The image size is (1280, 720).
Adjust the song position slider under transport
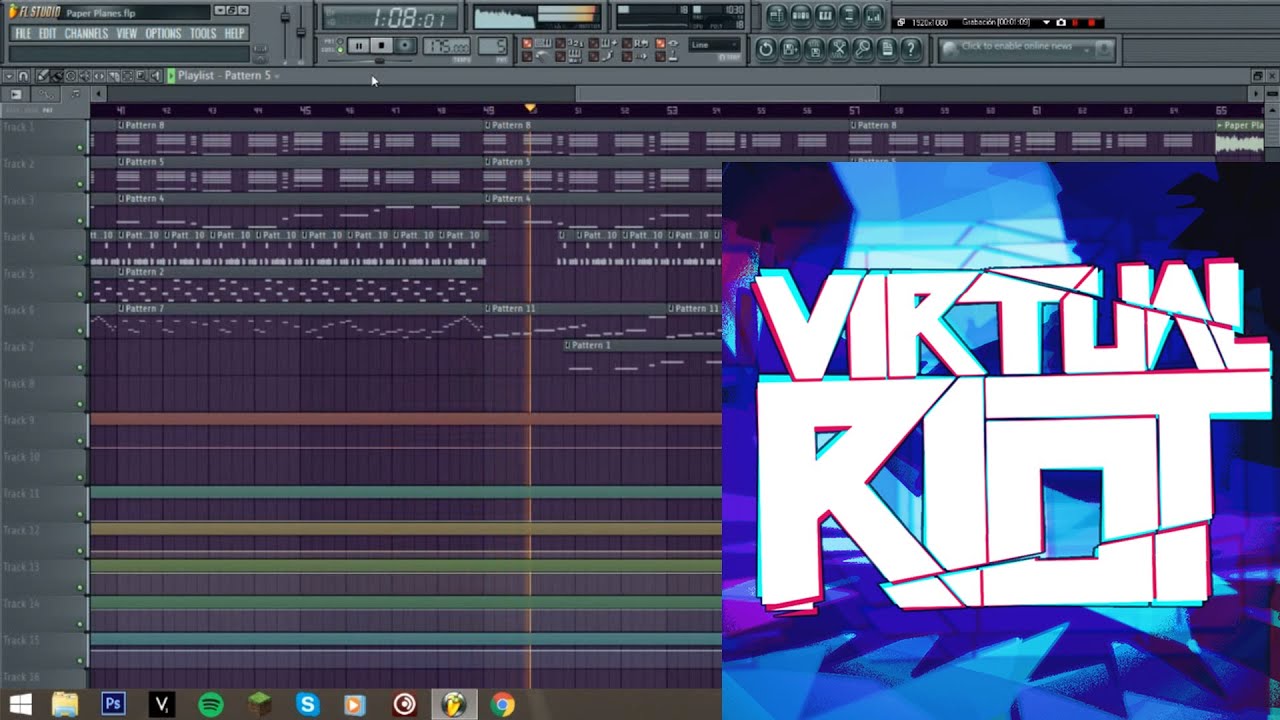pos(379,61)
